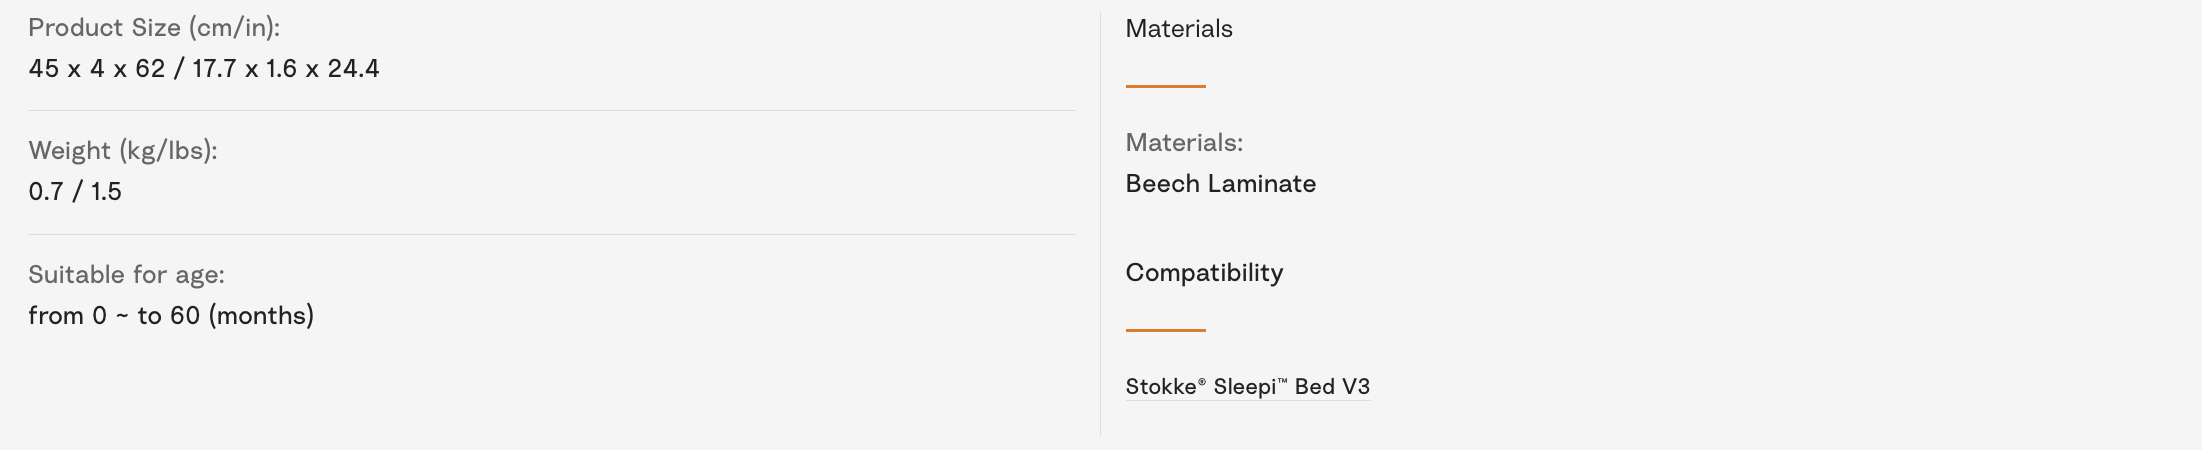Click the divider line between size and weight

(x=552, y=110)
